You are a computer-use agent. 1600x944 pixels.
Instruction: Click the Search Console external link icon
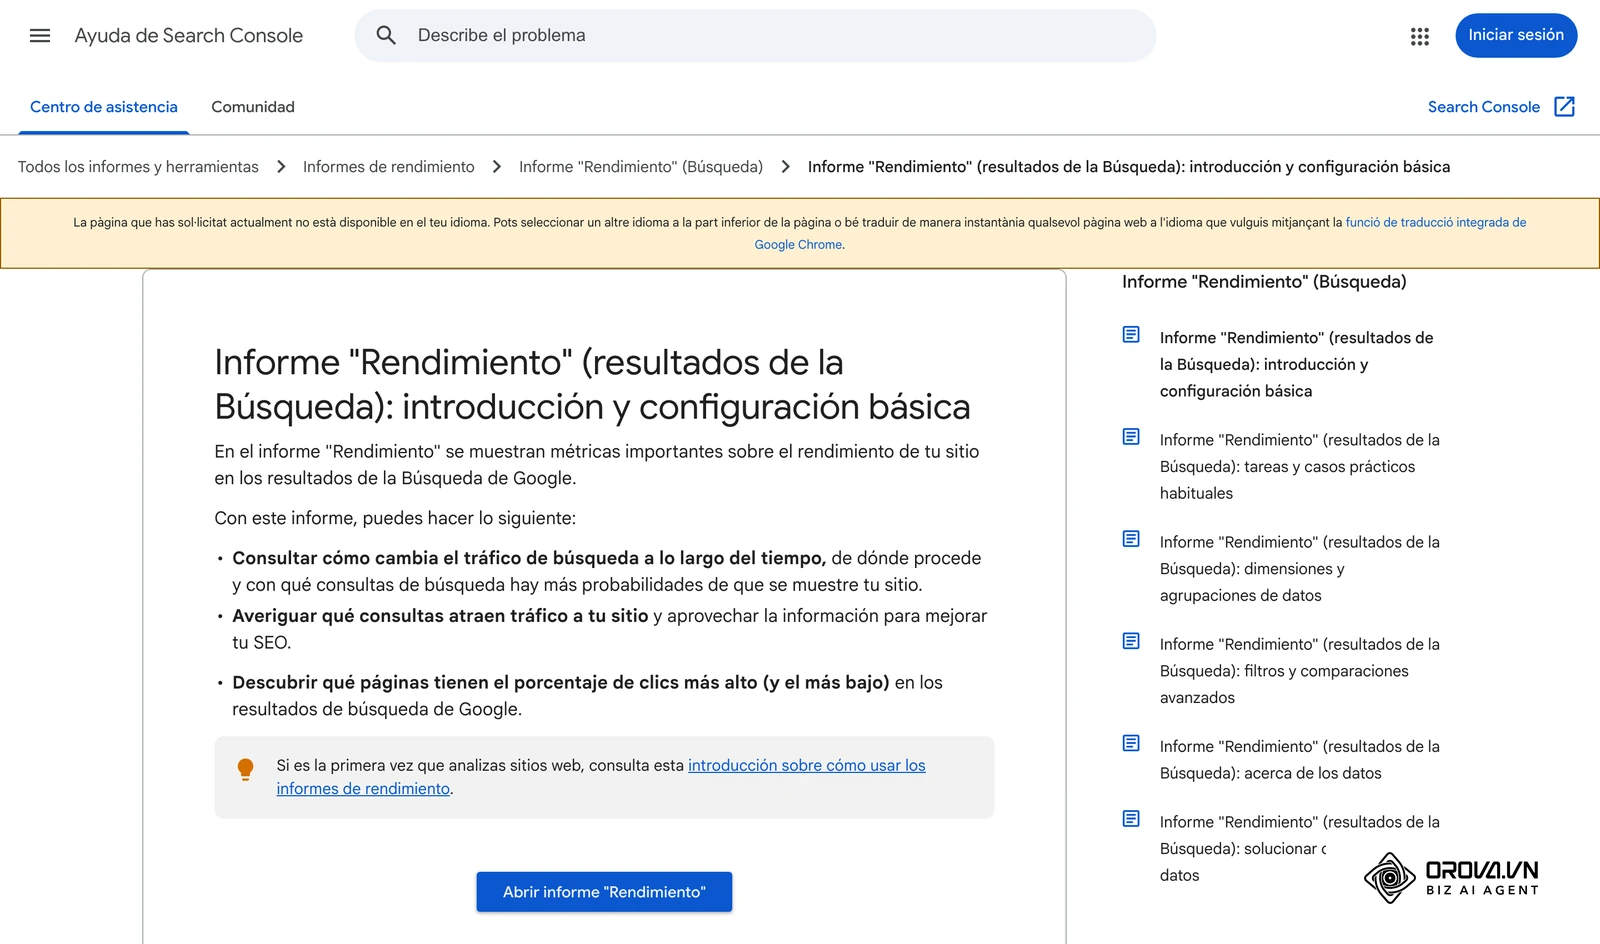pos(1565,107)
